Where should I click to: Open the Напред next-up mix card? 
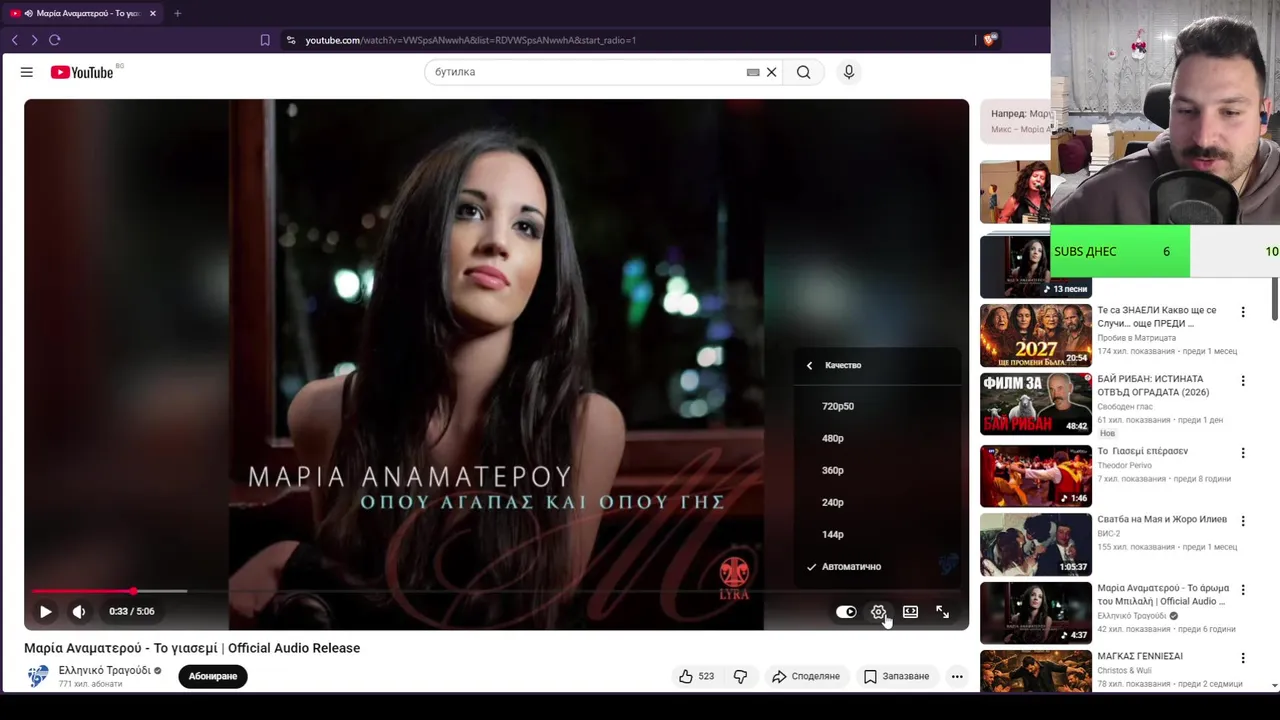click(1016, 121)
